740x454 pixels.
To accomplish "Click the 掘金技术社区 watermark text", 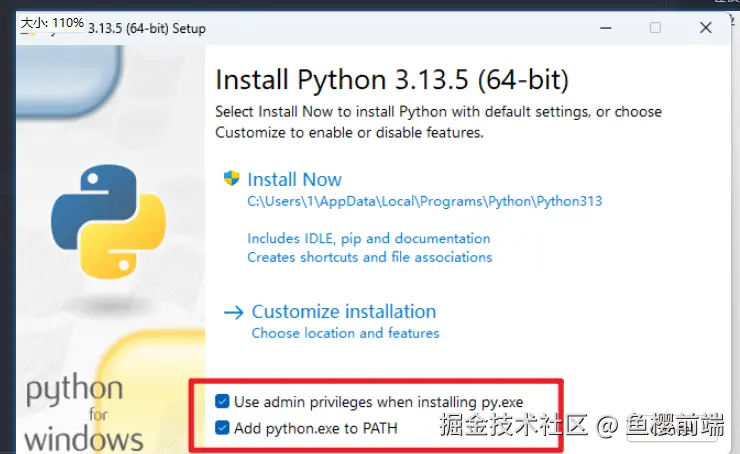I will [x=513, y=427].
